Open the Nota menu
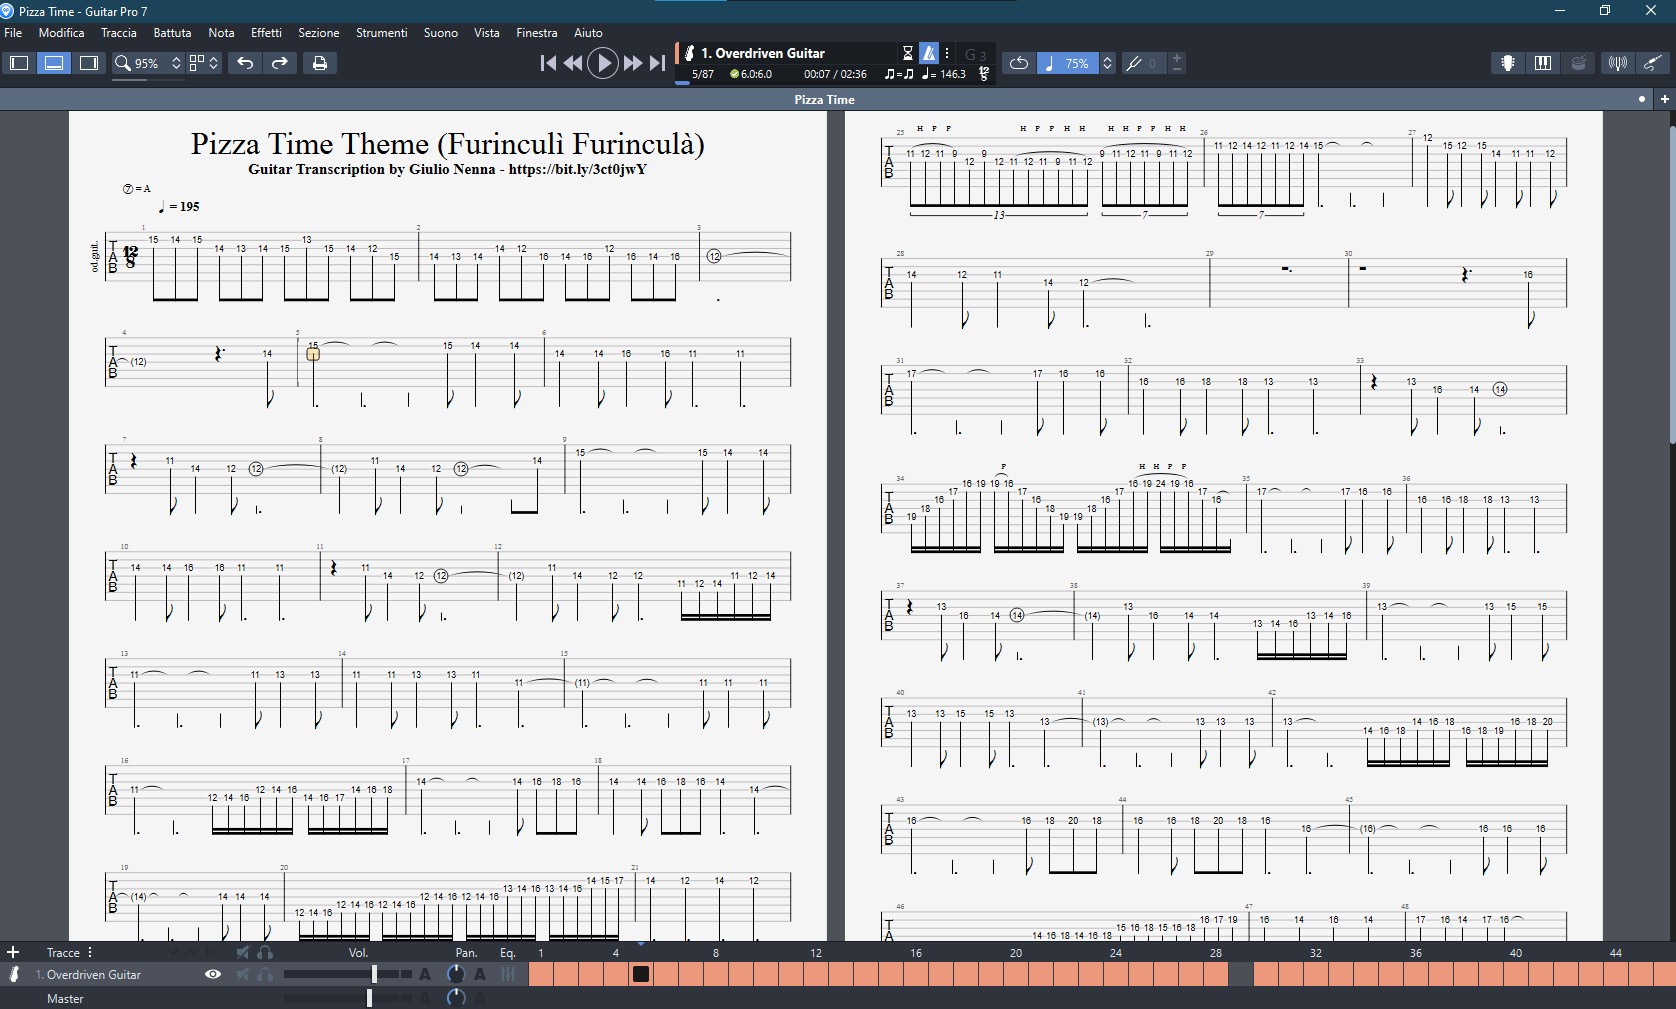 click(x=221, y=33)
